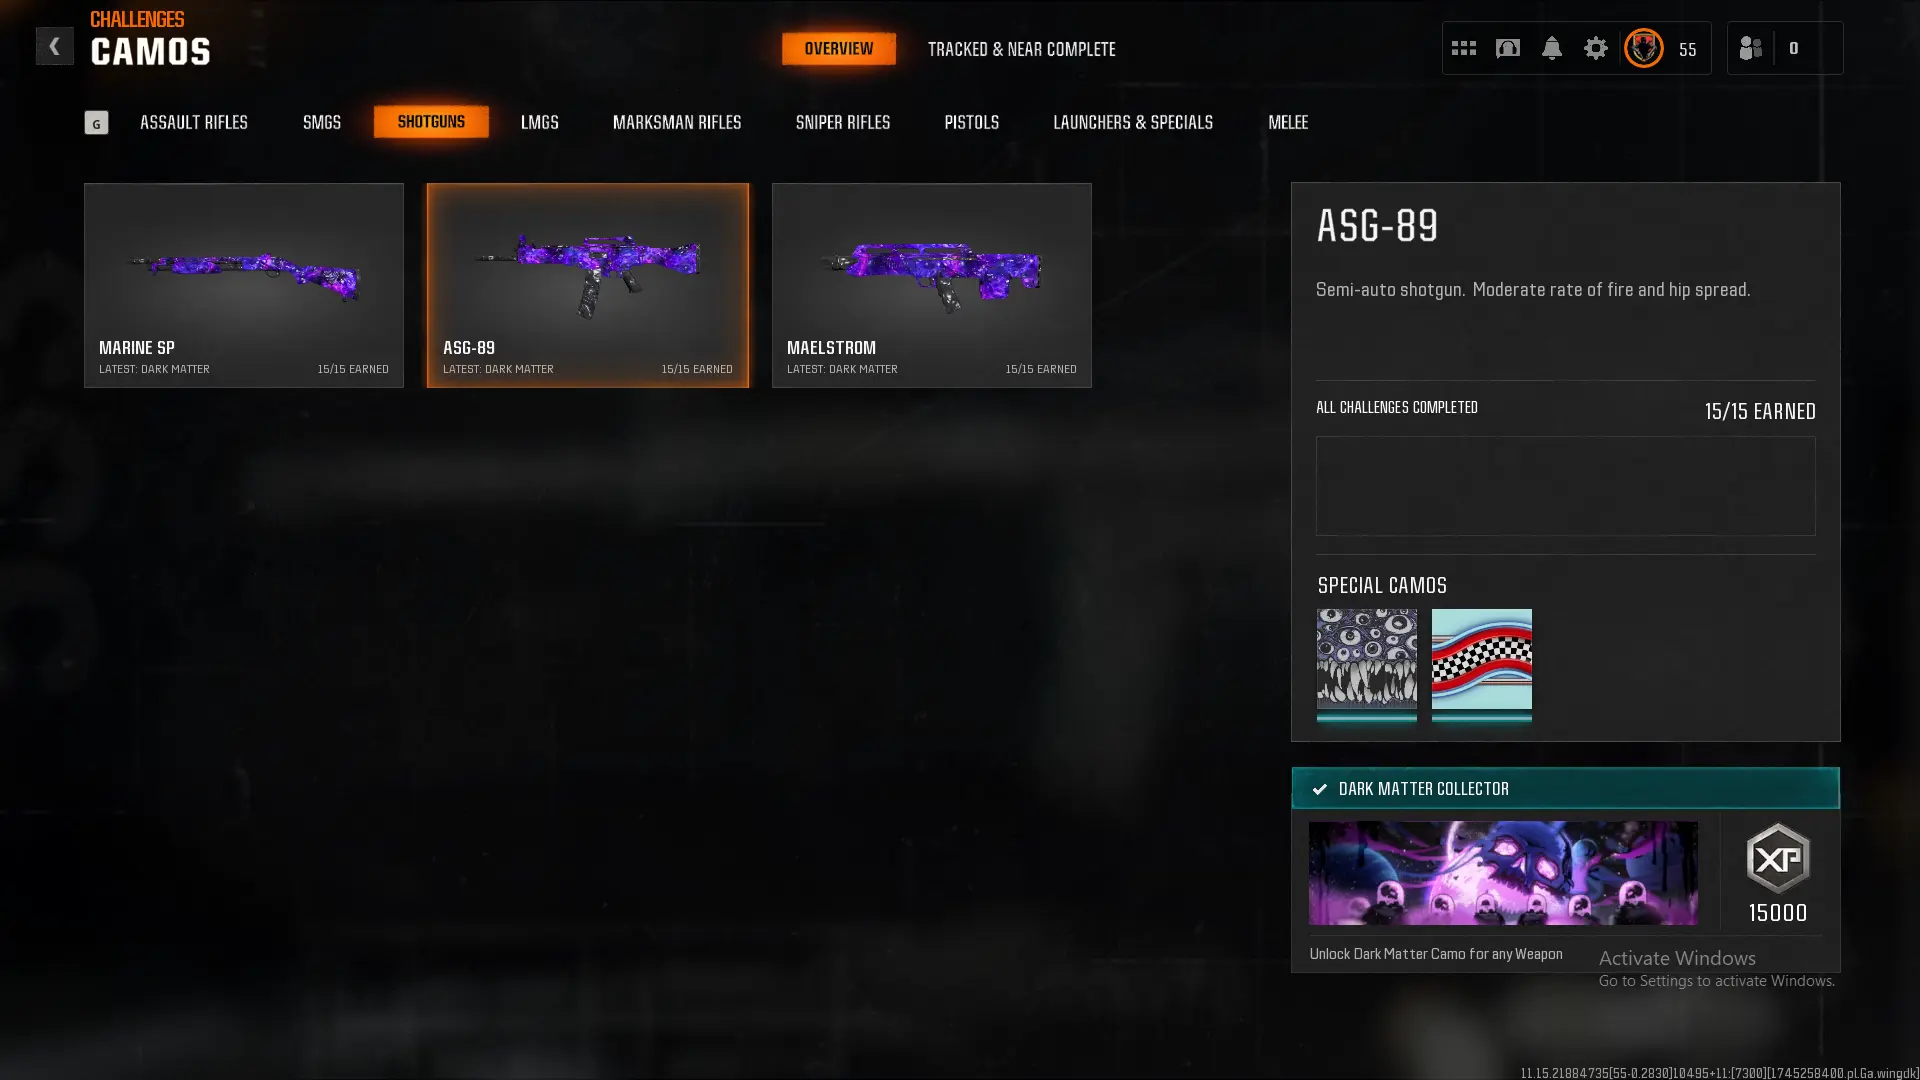Select the checkered racing special camo

coord(1481,664)
